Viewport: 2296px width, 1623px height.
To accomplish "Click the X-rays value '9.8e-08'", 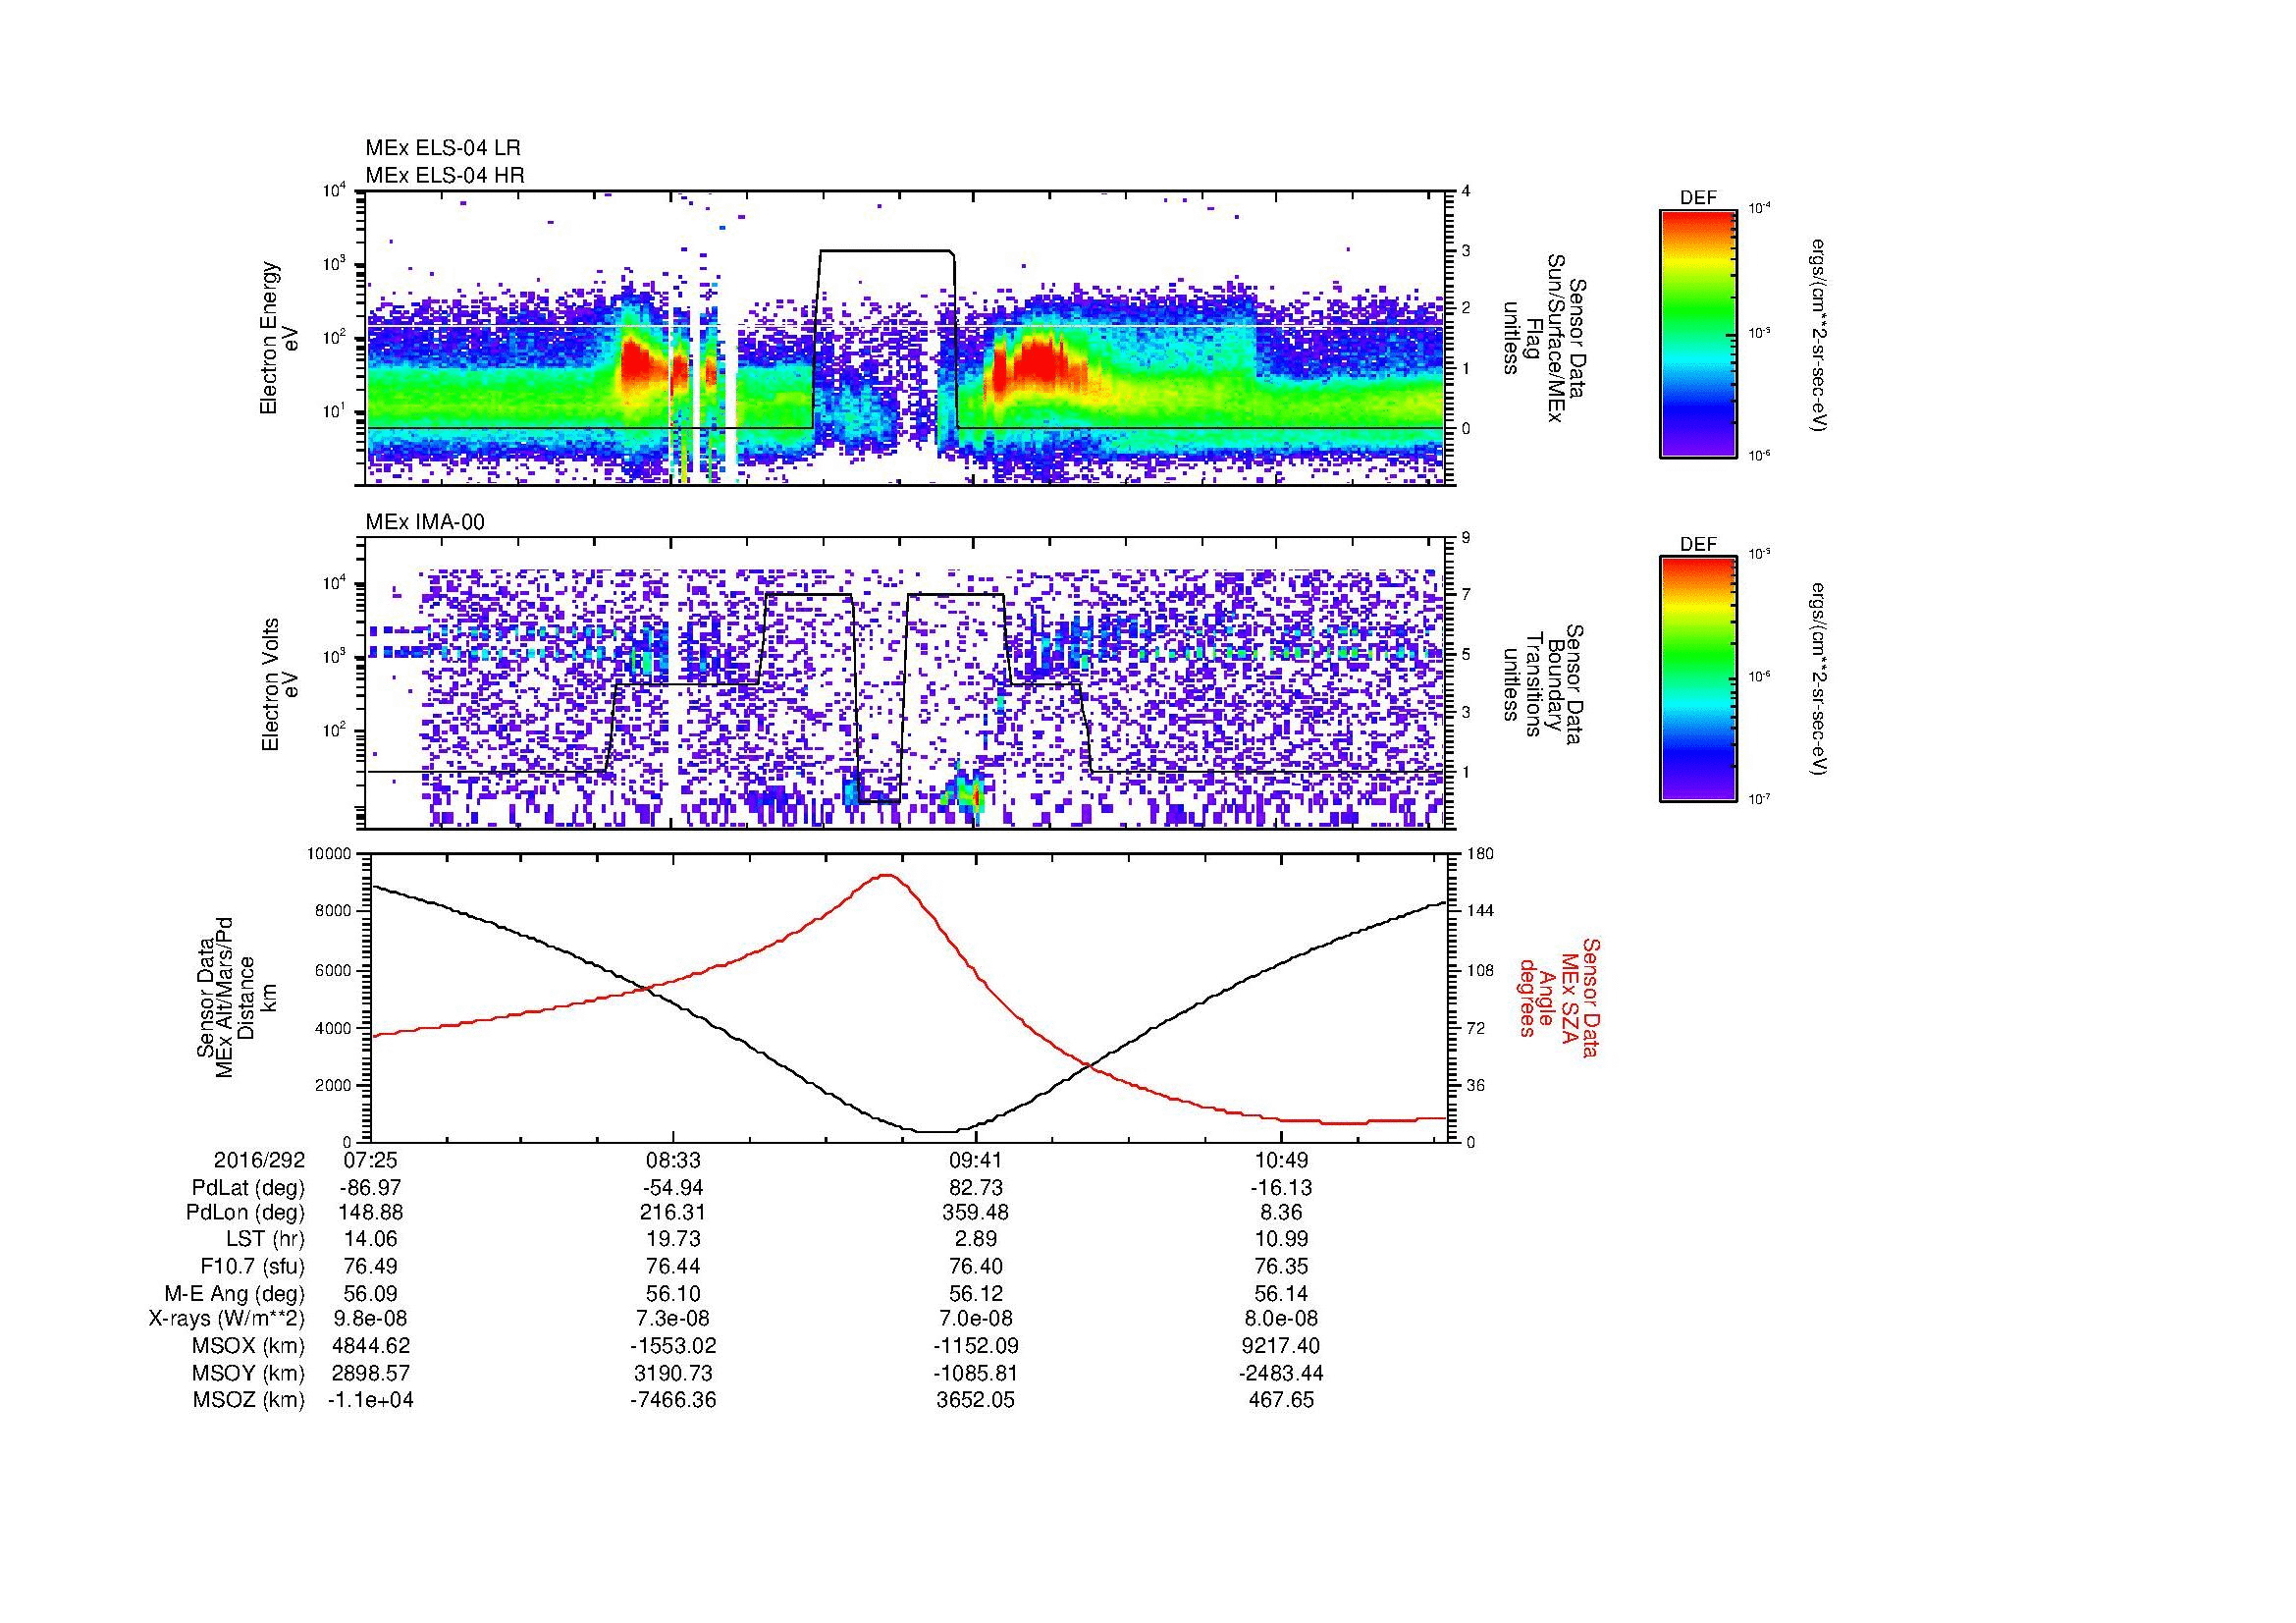I will coord(370,1319).
